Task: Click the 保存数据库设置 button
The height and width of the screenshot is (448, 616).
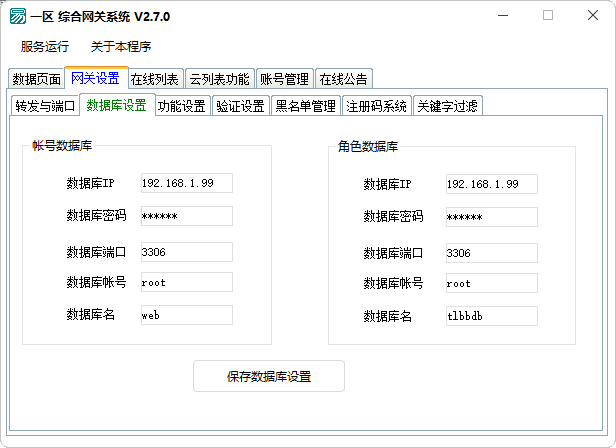Action: [269, 377]
